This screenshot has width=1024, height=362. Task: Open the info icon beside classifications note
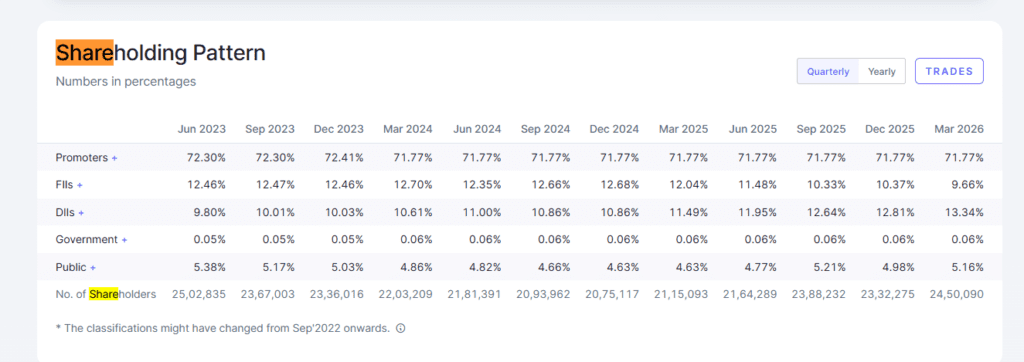pyautogui.click(x=401, y=329)
